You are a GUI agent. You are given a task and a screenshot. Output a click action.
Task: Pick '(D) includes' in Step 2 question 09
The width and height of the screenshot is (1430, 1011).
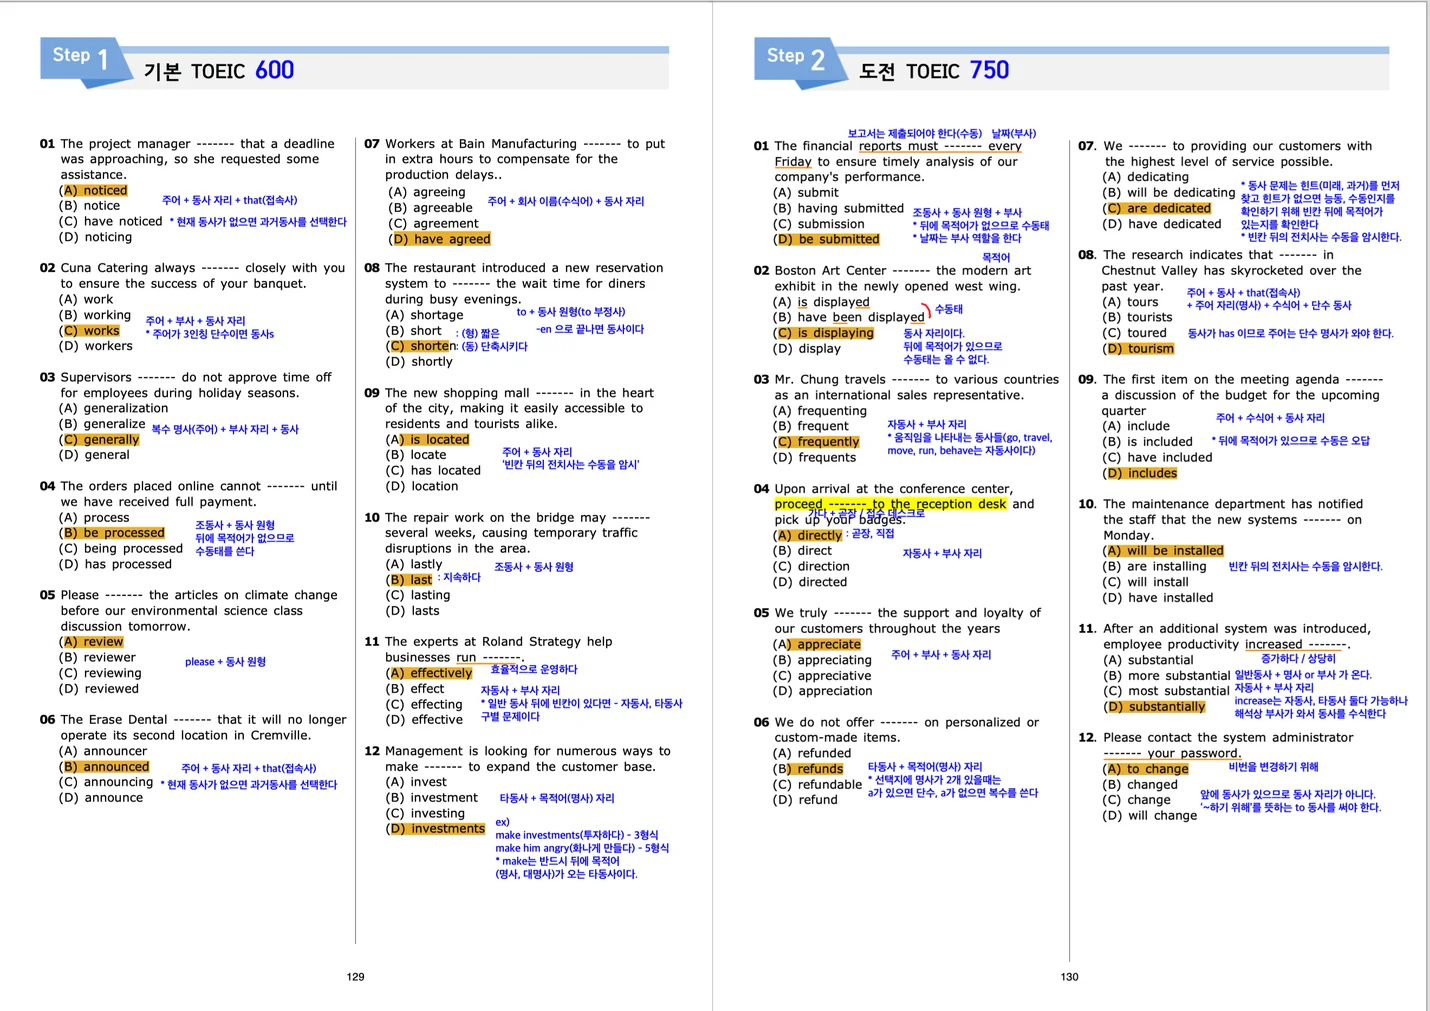point(1140,473)
